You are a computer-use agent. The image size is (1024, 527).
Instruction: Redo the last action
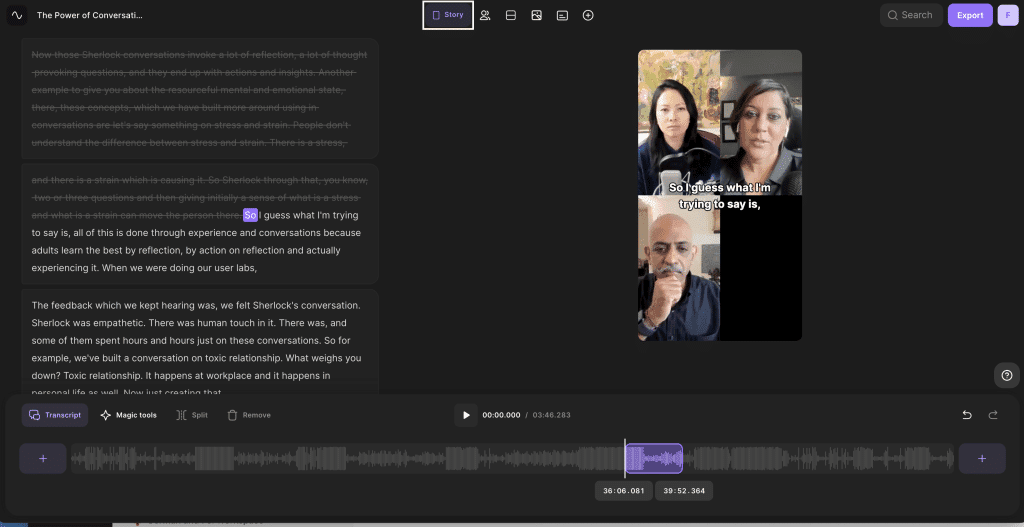pyautogui.click(x=993, y=415)
